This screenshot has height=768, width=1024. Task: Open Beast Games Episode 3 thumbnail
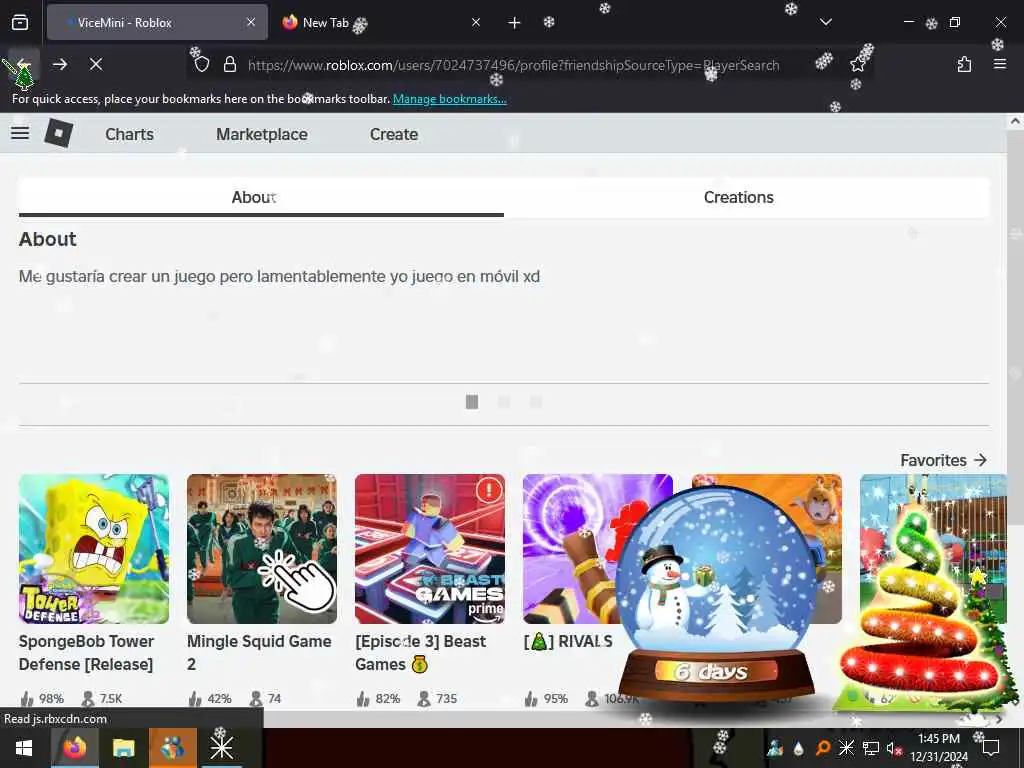pos(430,549)
